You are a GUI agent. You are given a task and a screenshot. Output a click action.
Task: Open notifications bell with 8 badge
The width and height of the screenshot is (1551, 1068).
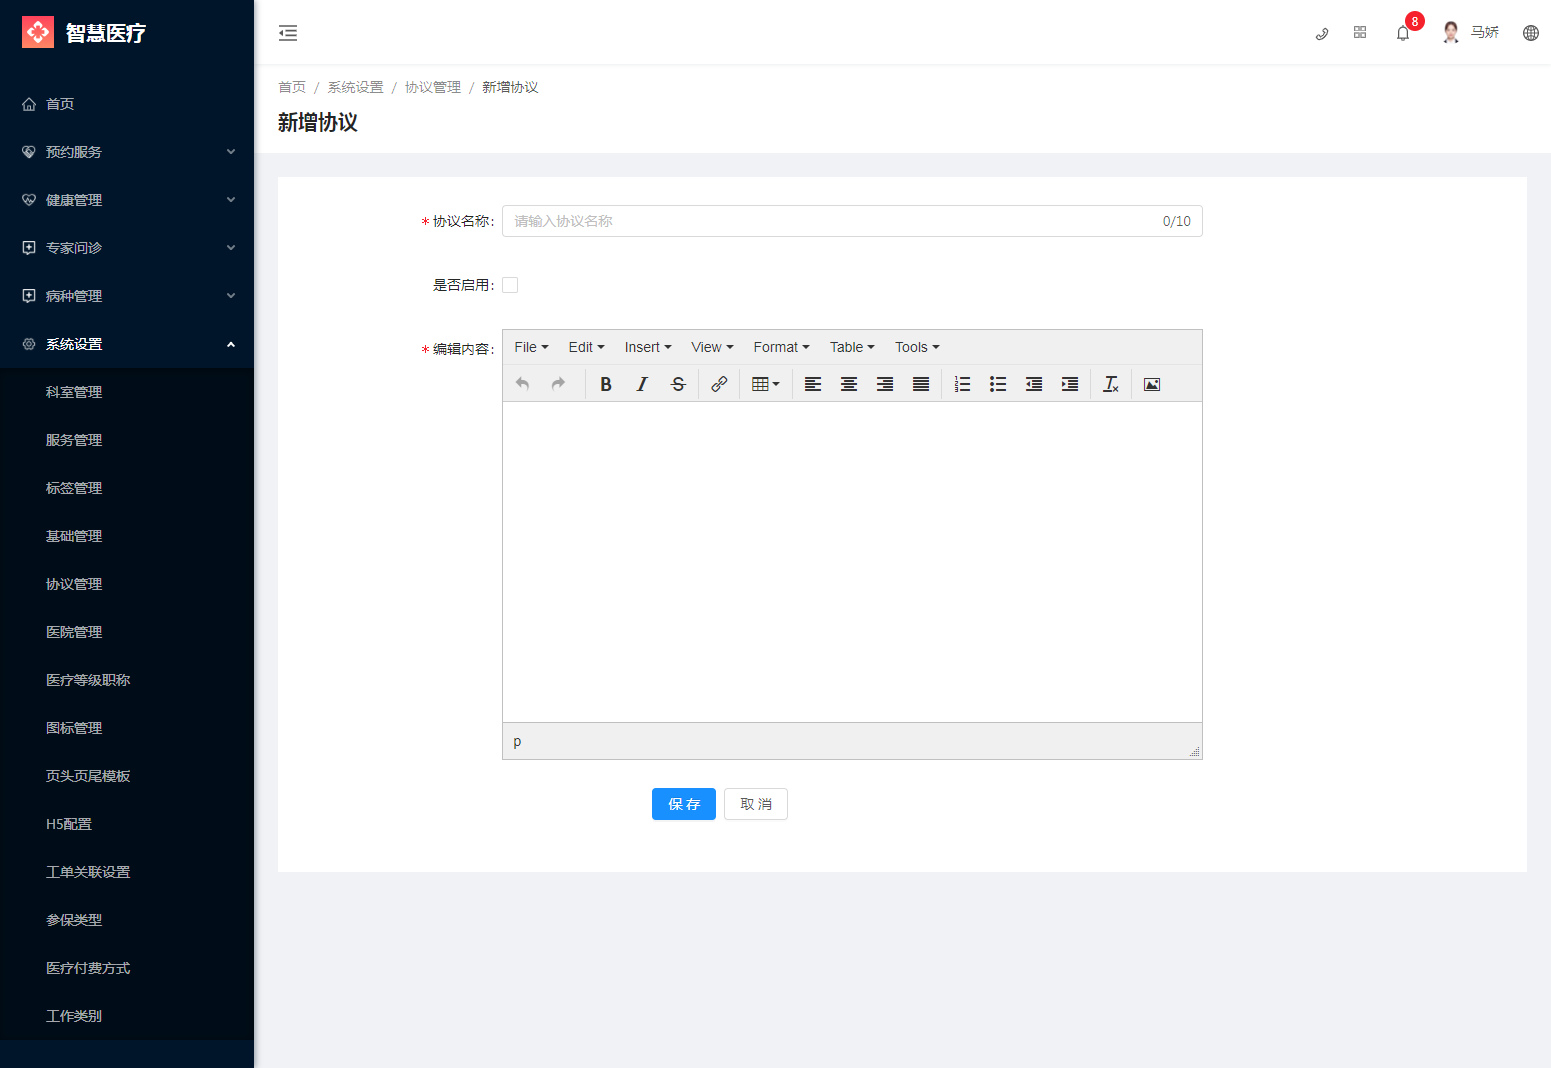pyautogui.click(x=1403, y=33)
